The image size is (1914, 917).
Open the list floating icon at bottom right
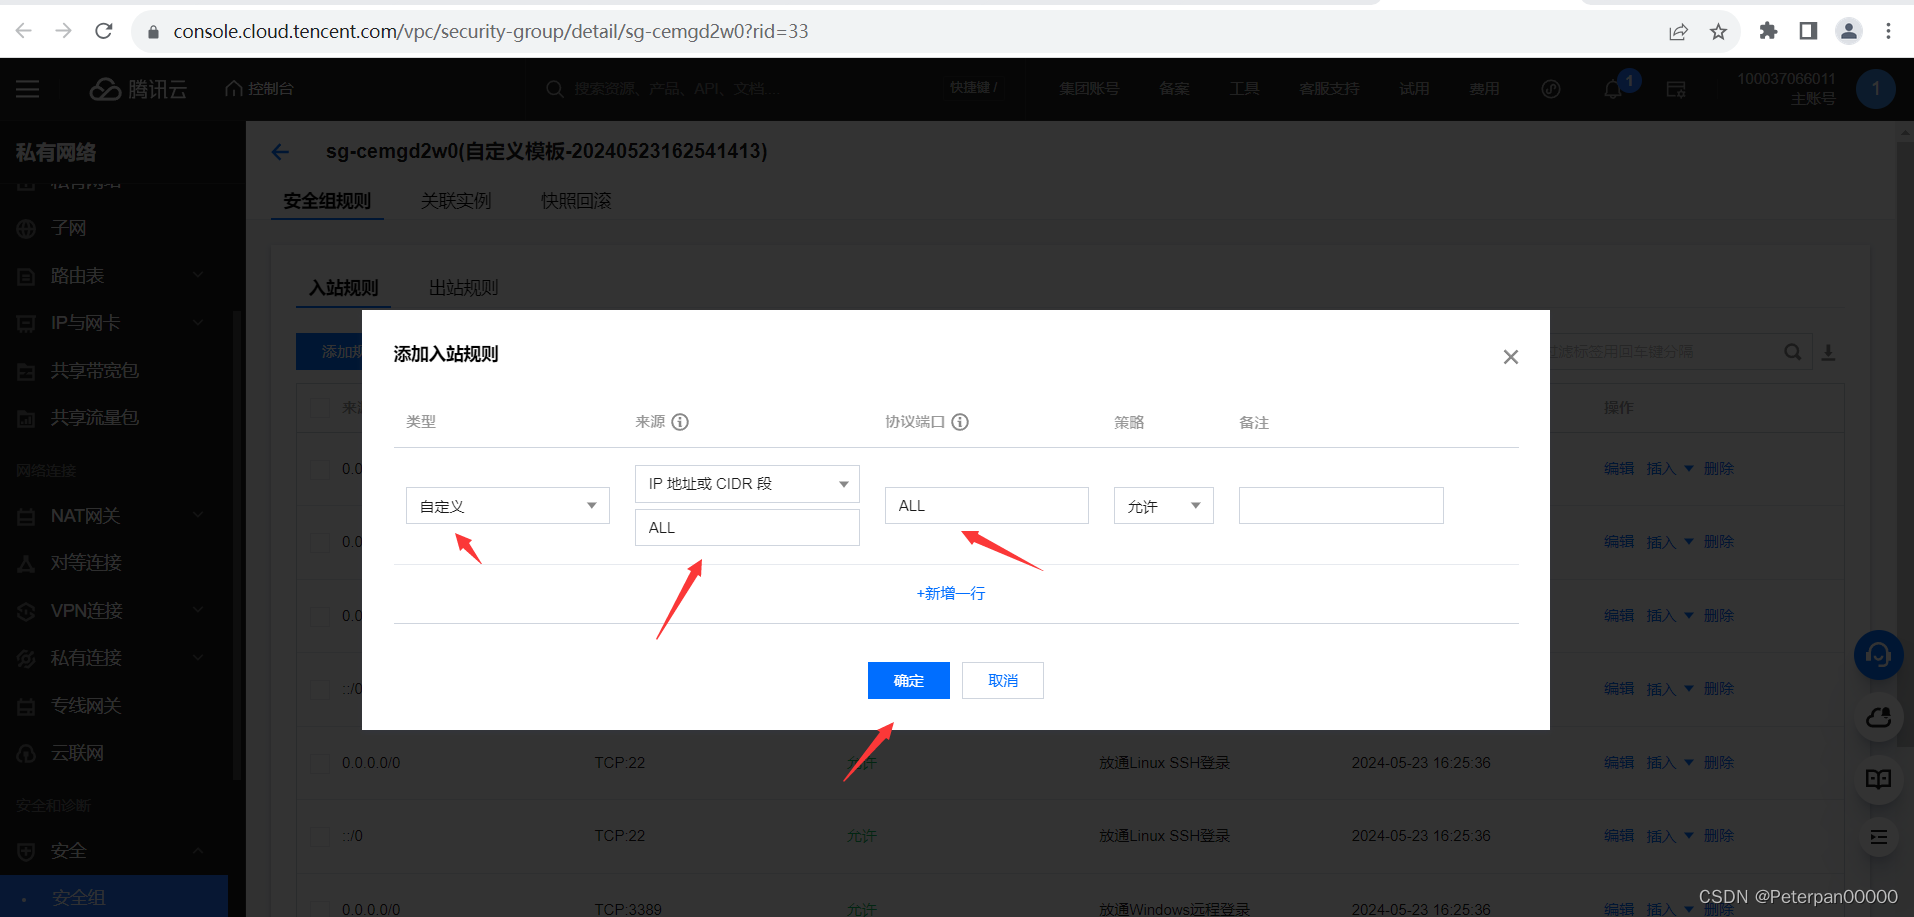(x=1878, y=837)
